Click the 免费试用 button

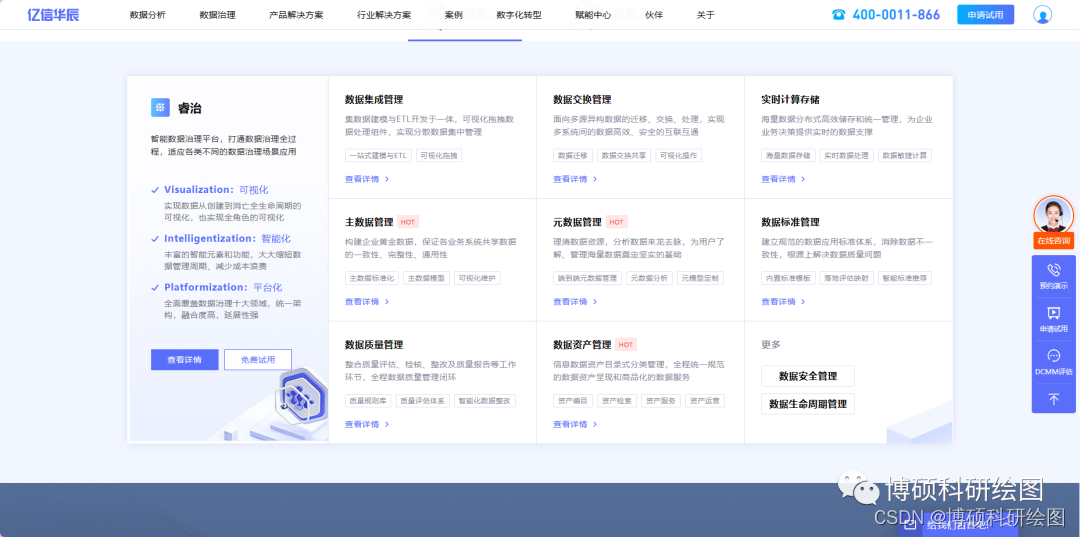click(258, 359)
